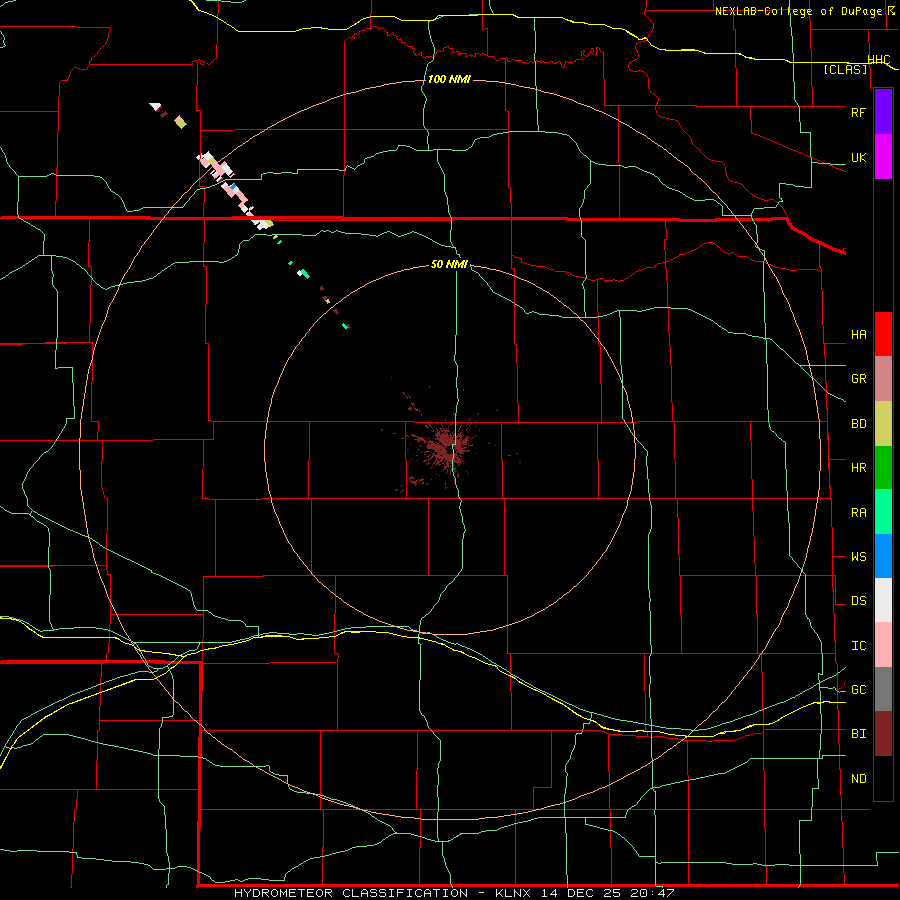Click the UK magenta legend swatch
The height and width of the screenshot is (900, 900).
pyautogui.click(x=883, y=157)
